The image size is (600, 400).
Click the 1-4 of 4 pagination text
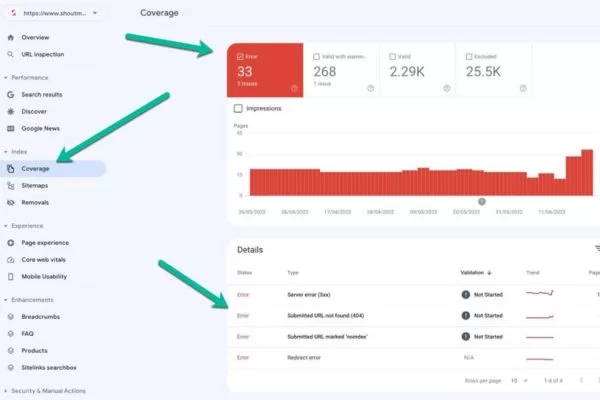click(x=553, y=380)
